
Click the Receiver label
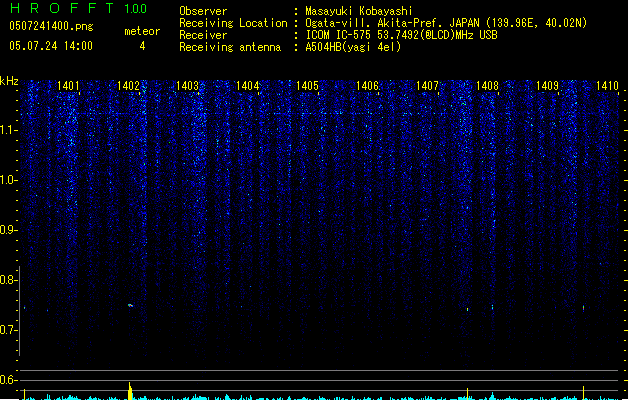(x=203, y=35)
